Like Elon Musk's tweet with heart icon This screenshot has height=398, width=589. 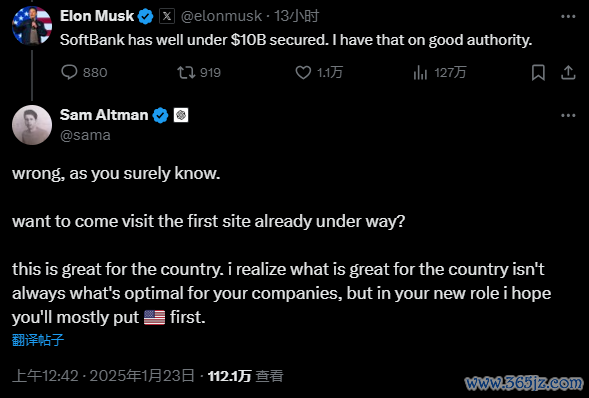pyautogui.click(x=303, y=72)
